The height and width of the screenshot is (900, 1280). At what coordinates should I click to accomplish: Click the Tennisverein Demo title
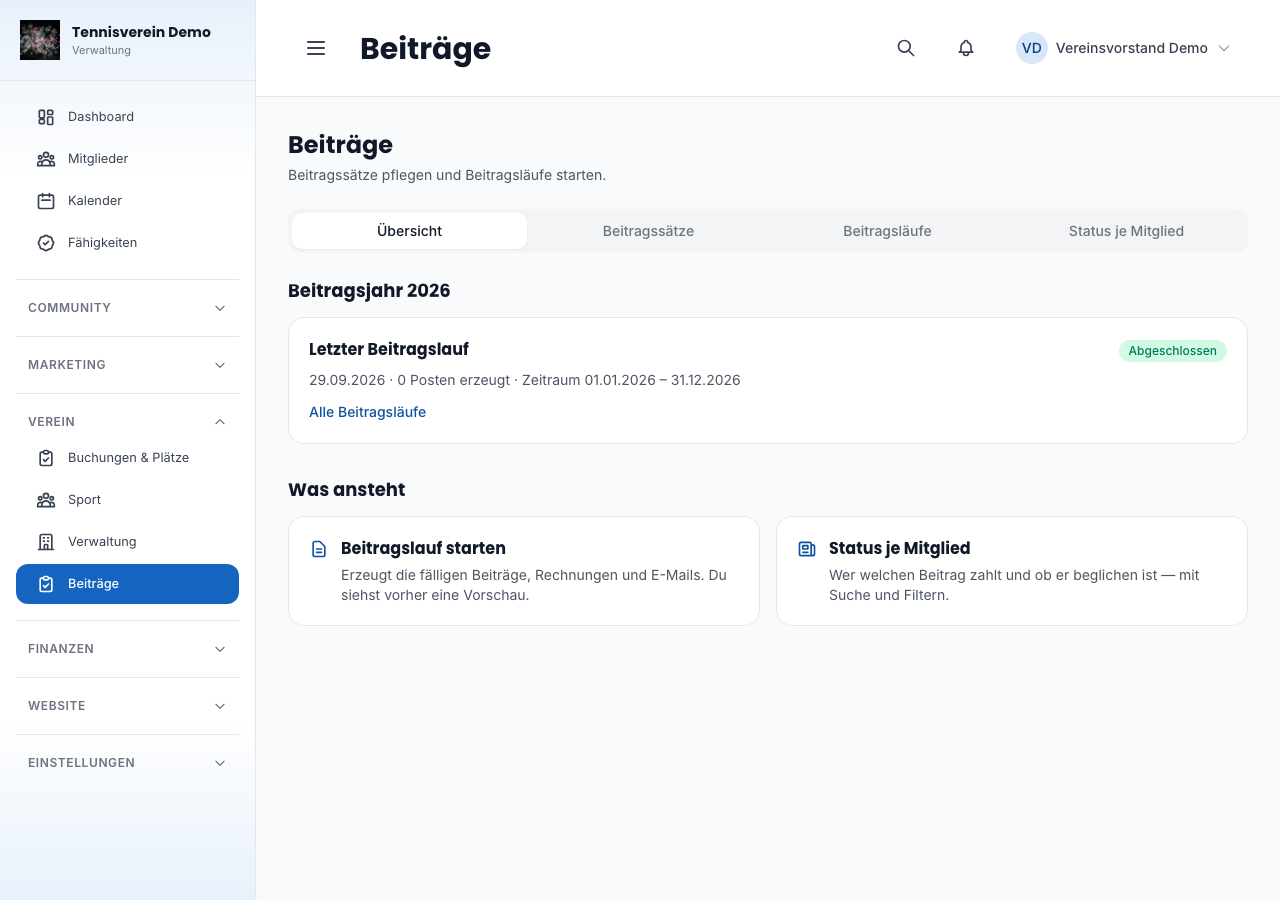pos(141,32)
